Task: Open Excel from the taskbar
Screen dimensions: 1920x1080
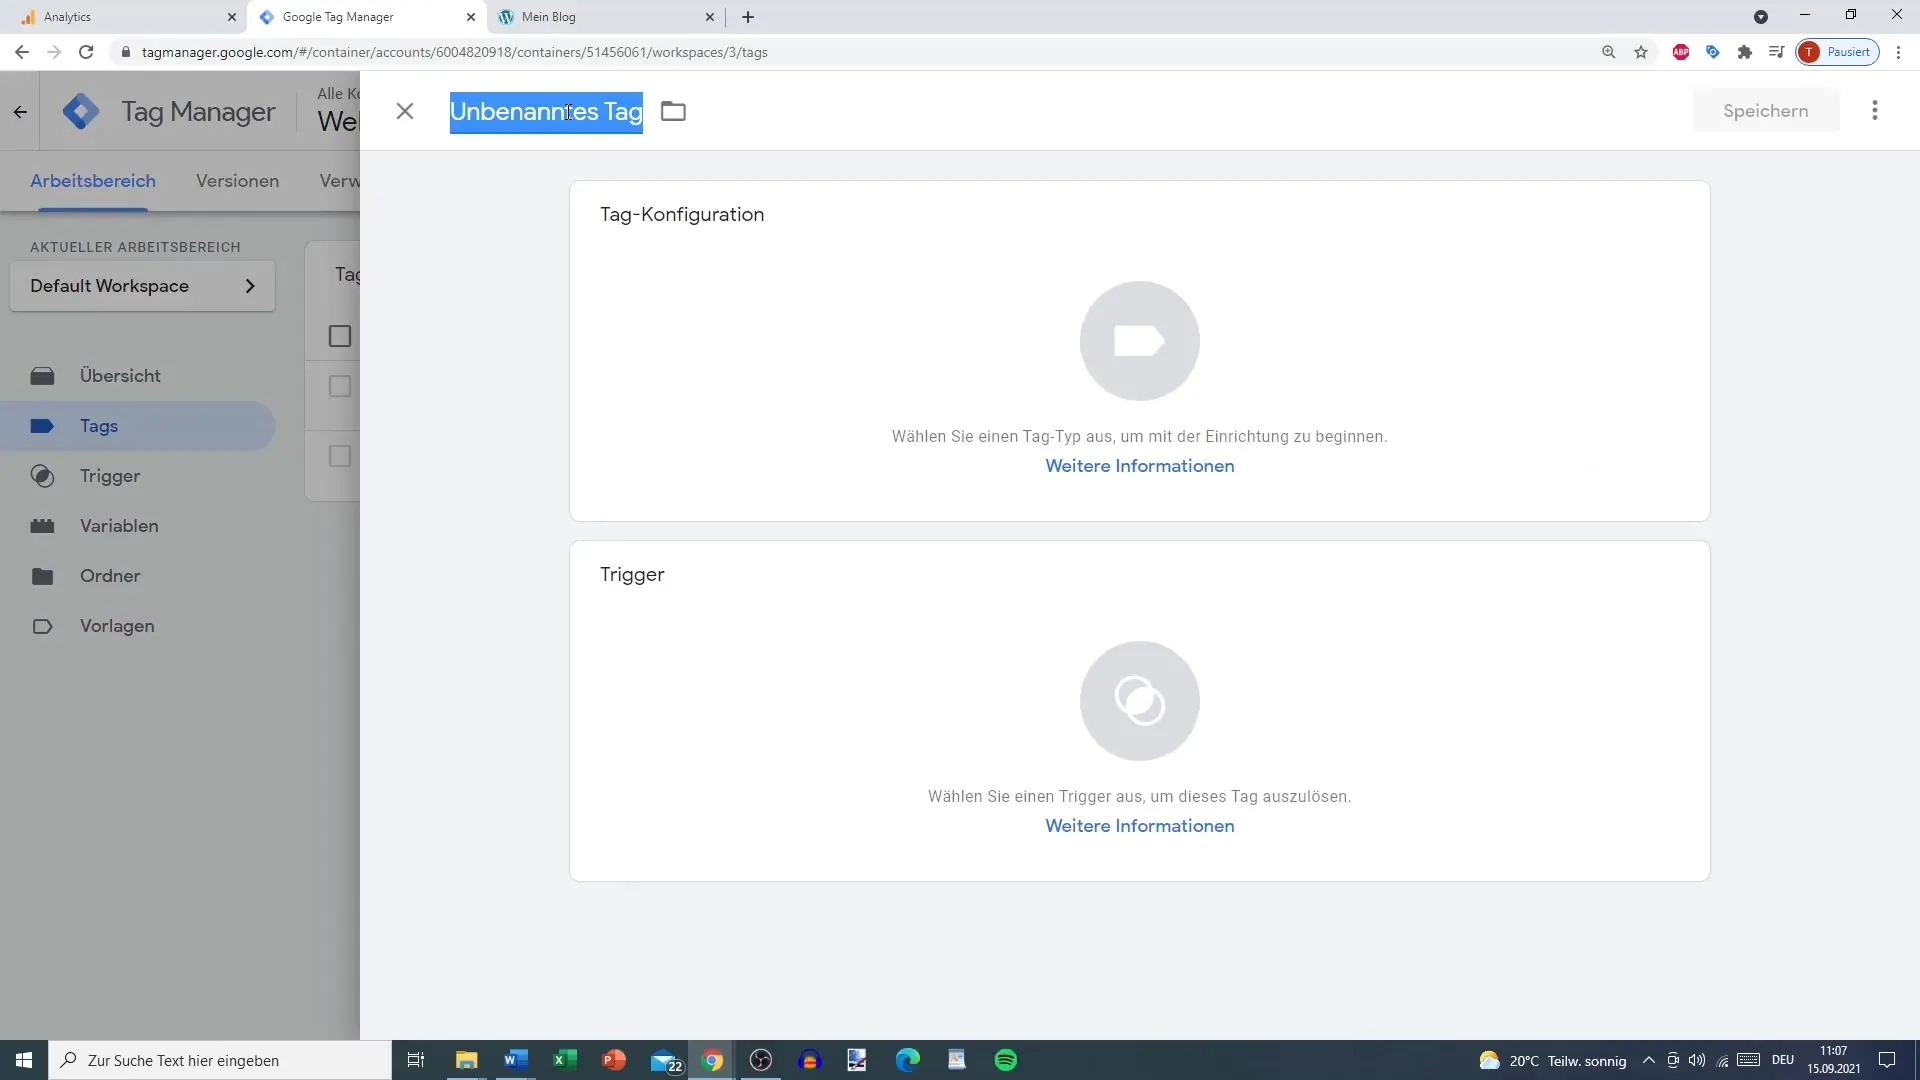Action: click(x=565, y=1060)
